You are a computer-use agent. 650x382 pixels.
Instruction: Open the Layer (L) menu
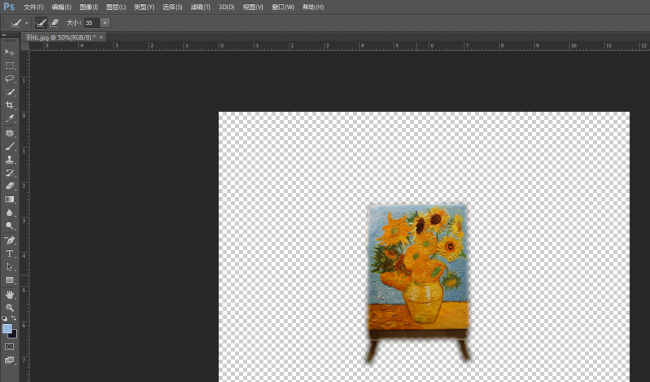pos(116,7)
